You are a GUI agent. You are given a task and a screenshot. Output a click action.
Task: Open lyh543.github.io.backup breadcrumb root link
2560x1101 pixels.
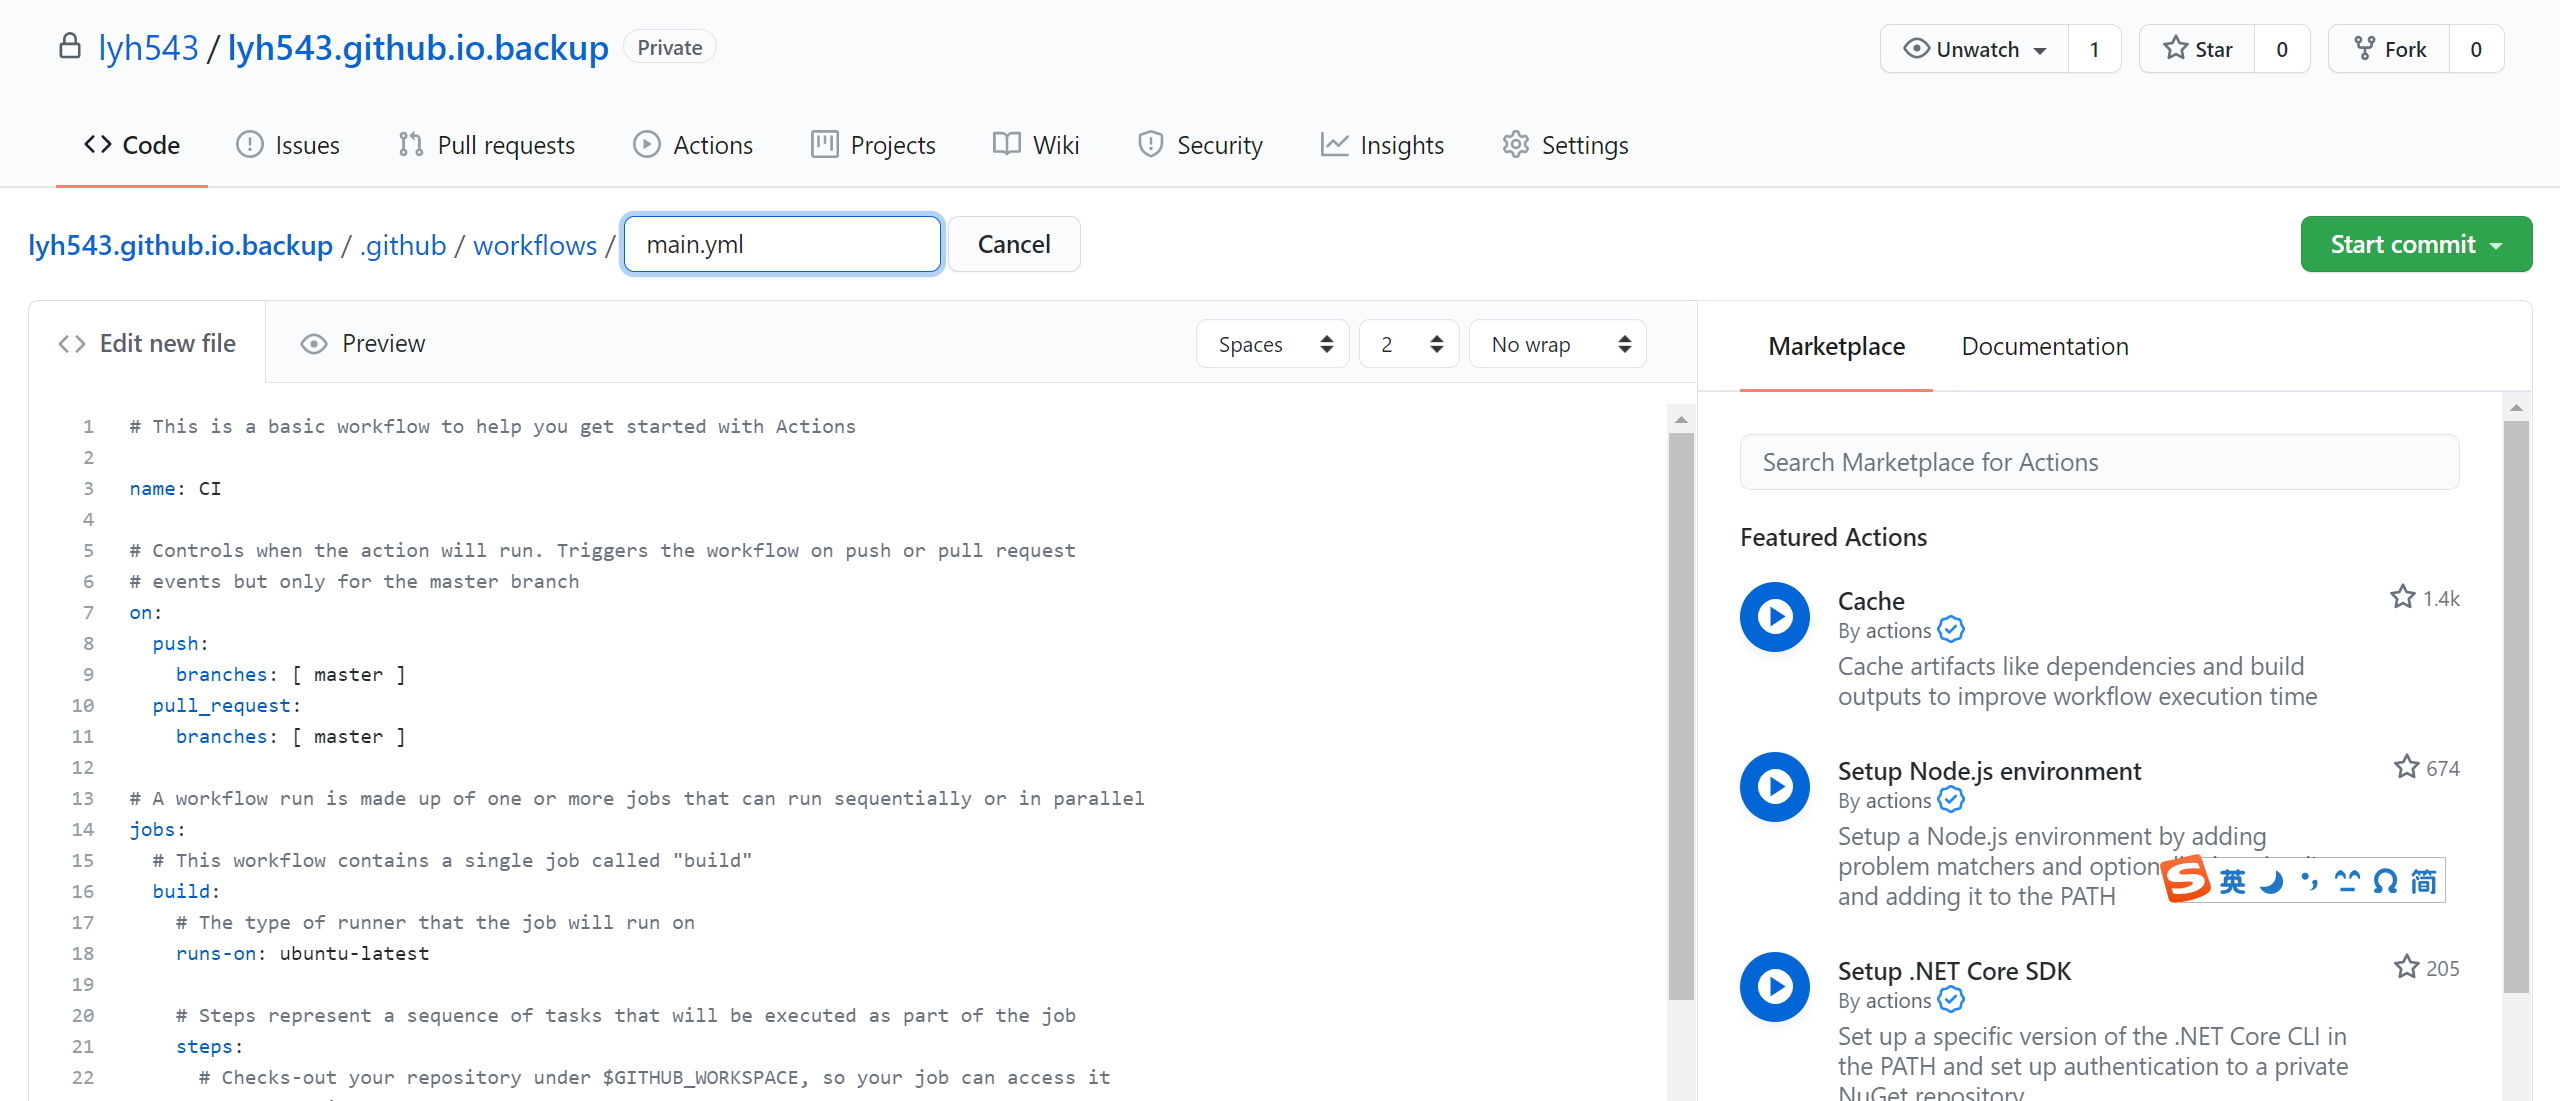[180, 245]
